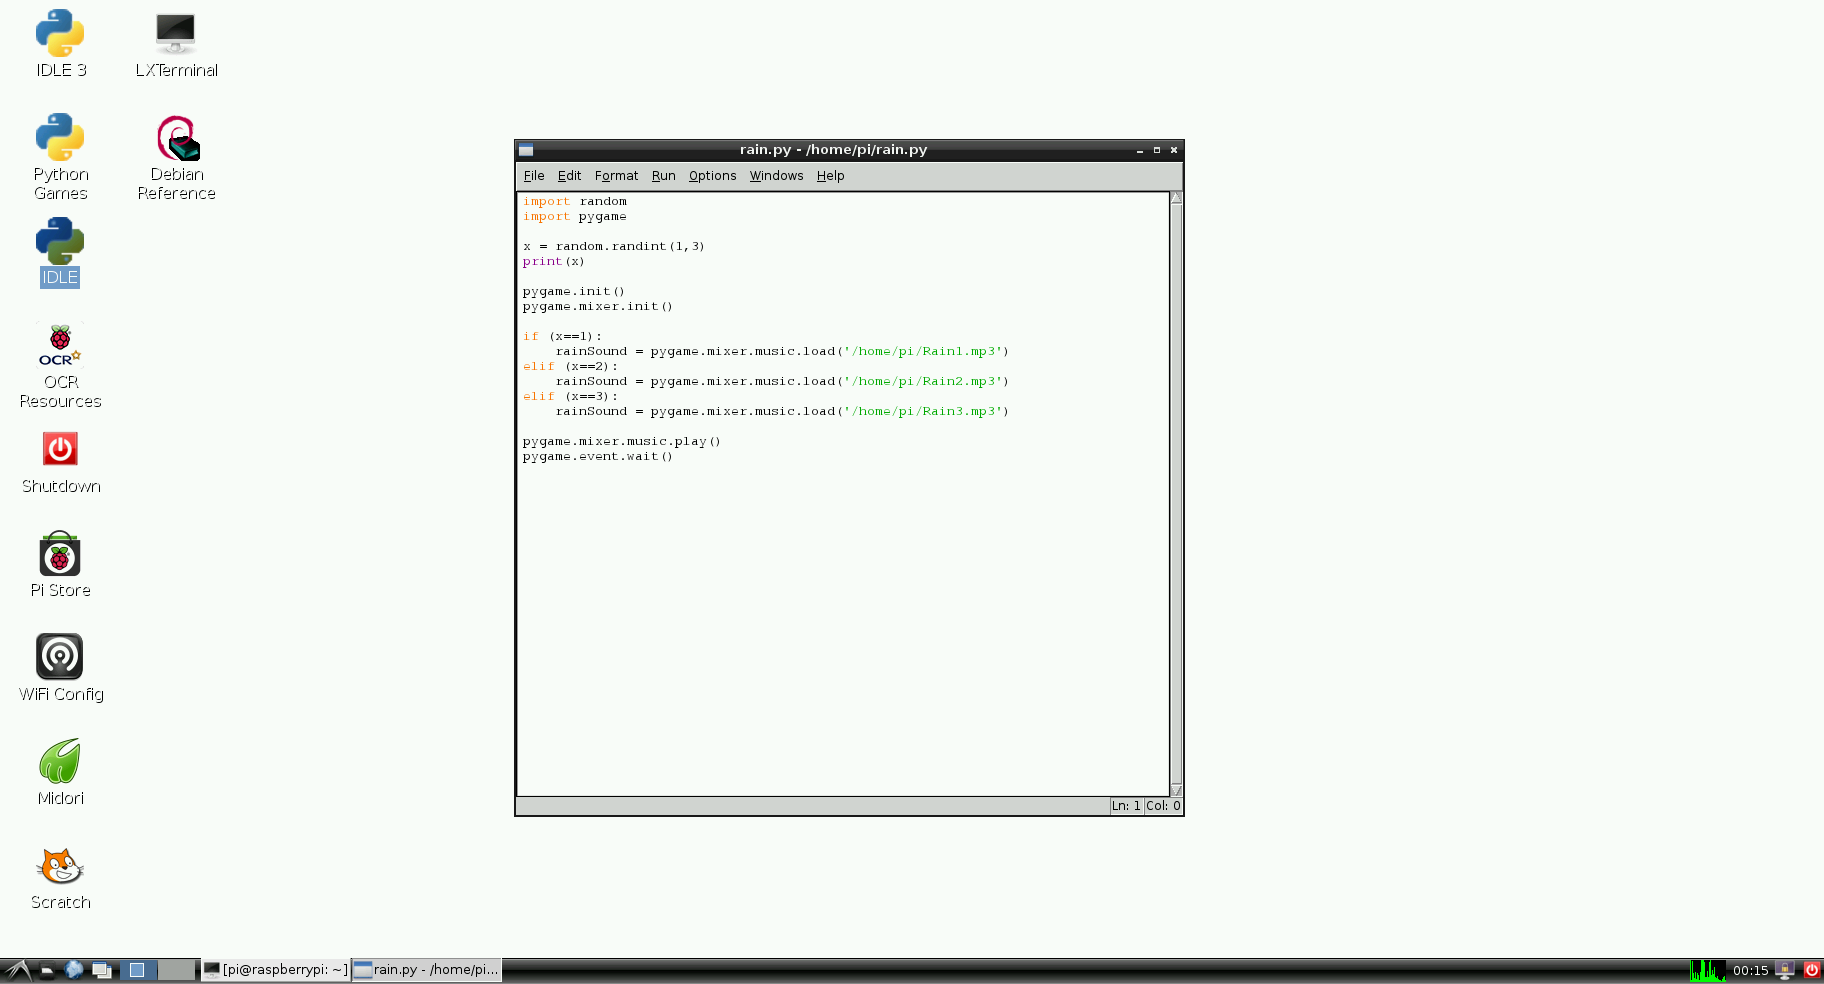Click the Rain3.mp3 path string
Image resolution: width=1824 pixels, height=984 pixels.
[x=923, y=412]
